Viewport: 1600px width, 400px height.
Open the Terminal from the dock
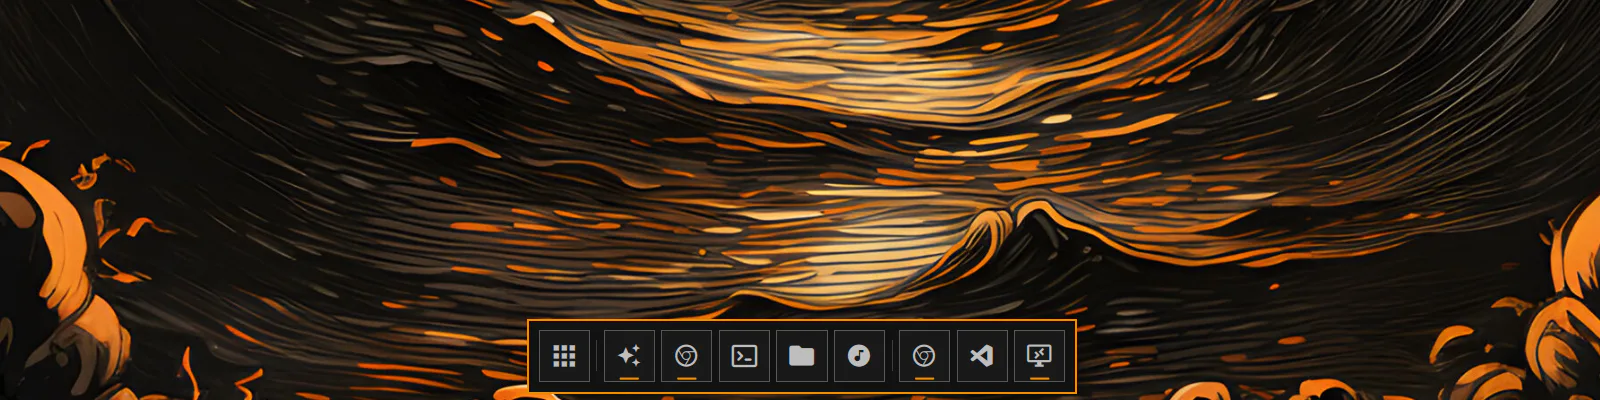[x=744, y=356]
